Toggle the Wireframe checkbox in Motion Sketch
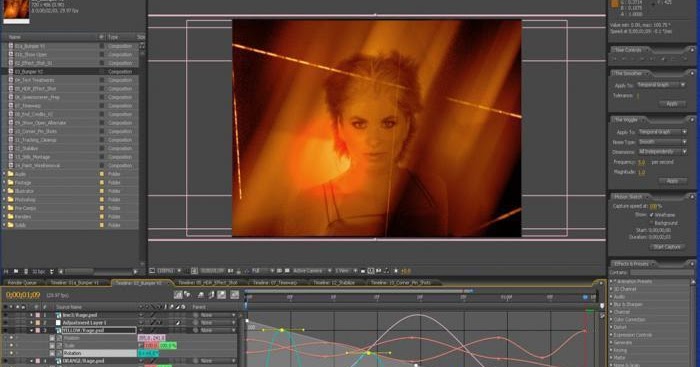 (651, 215)
